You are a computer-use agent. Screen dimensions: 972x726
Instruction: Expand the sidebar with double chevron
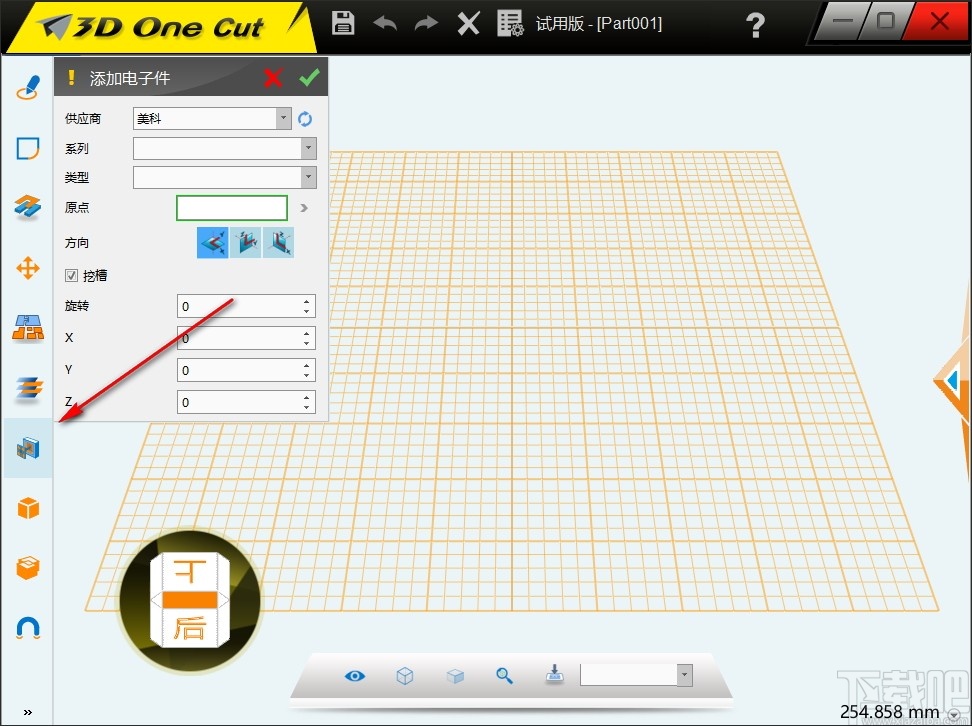(27, 712)
